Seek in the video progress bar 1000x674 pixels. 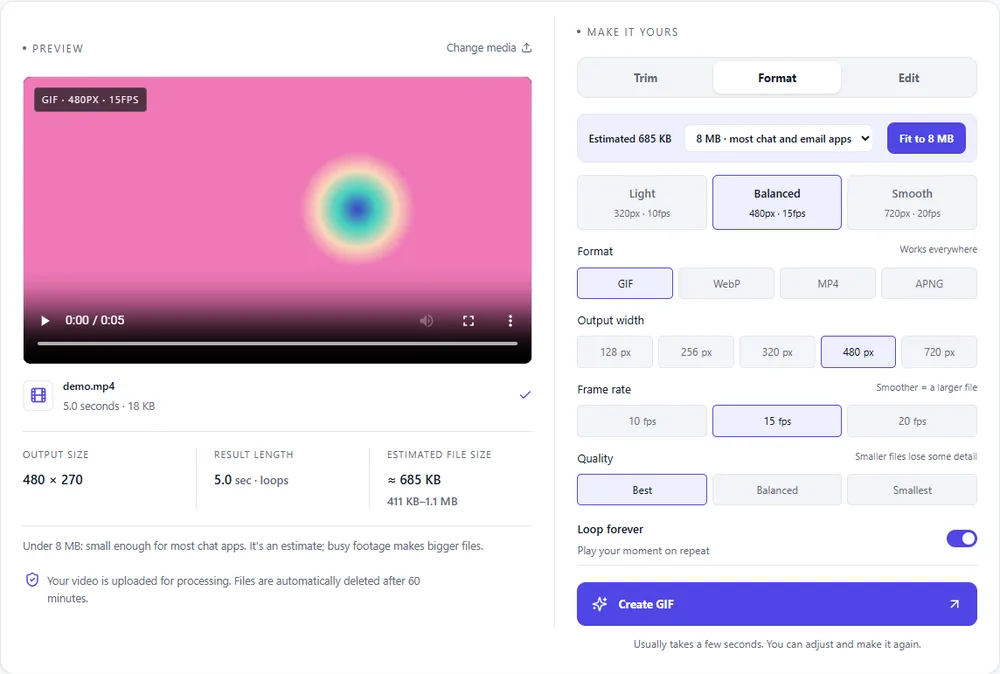click(277, 344)
